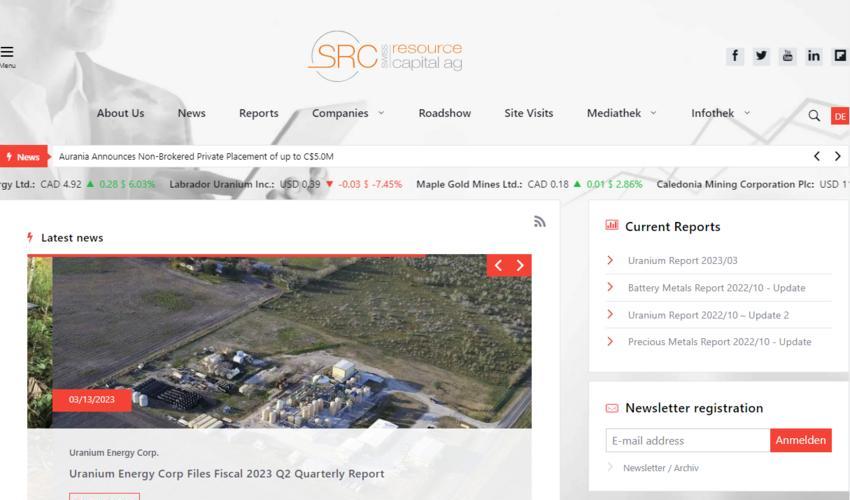Open Uranium Report 2023/03
Screen dimensions: 850x500
coord(682,261)
